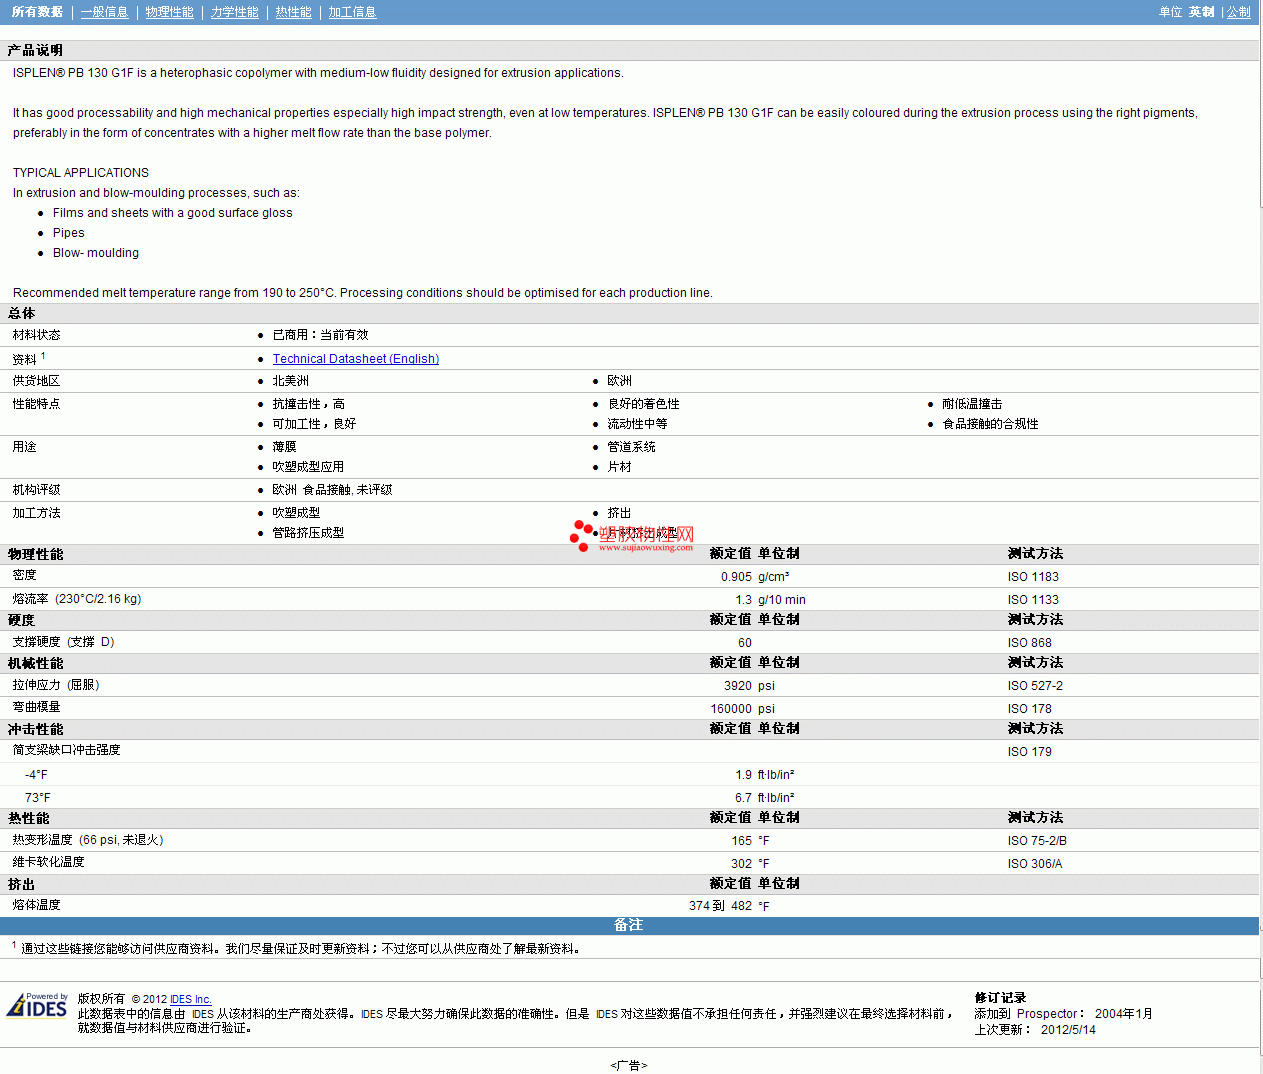Click the 吹塑成型 processing method

click(x=297, y=513)
